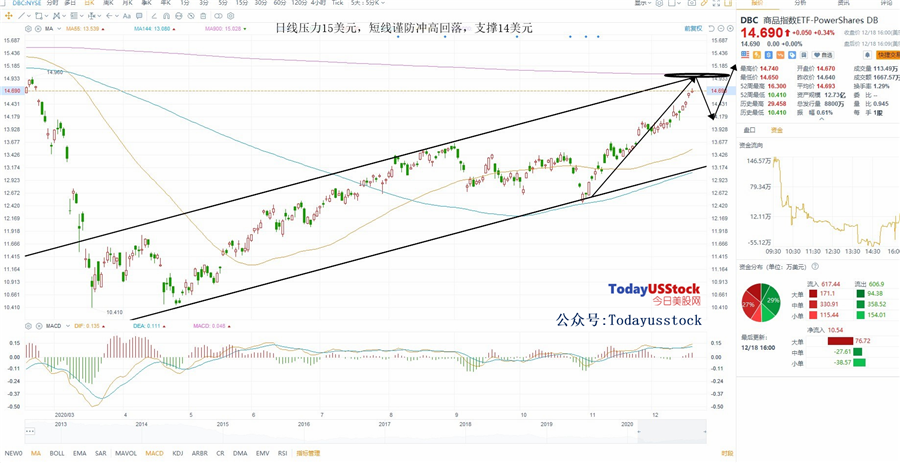
Task: Click the orange lightning icon under price
Action: (x=757, y=55)
